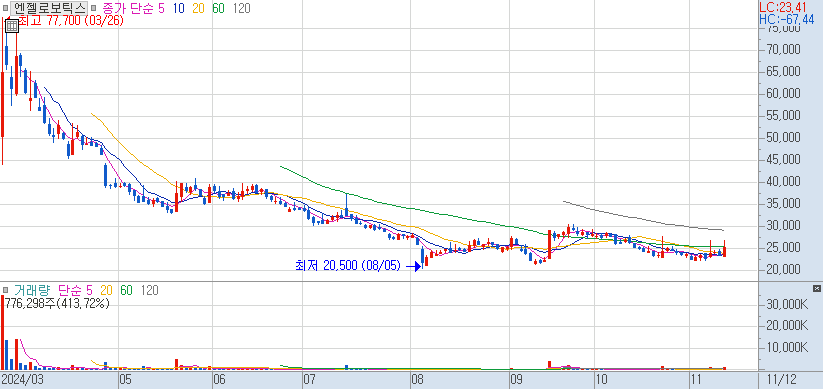Toggle the square before 거래량

pos(5,290)
